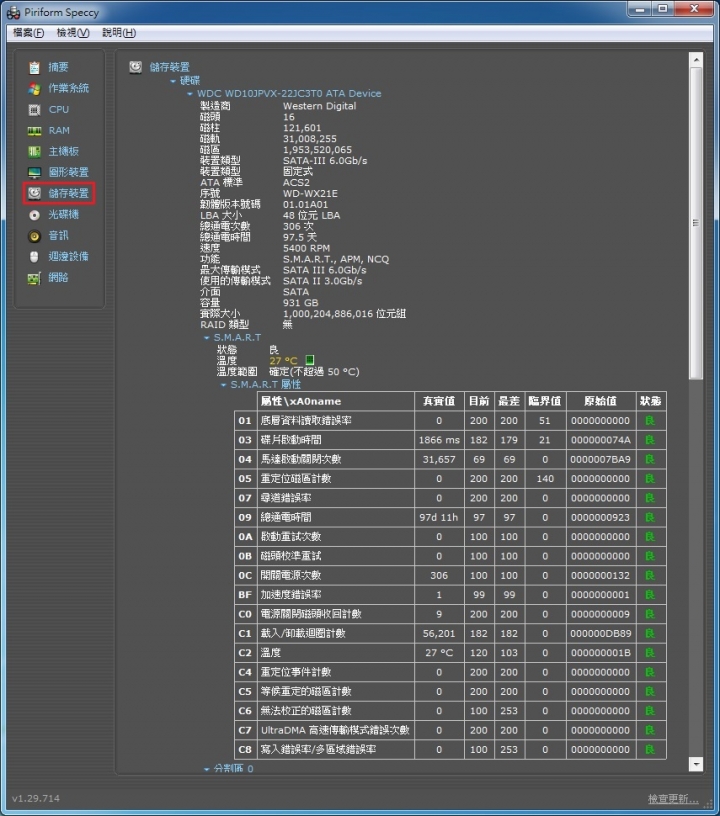Click the 931 GB capacity value
Screen dimensions: 720x816
point(301,303)
